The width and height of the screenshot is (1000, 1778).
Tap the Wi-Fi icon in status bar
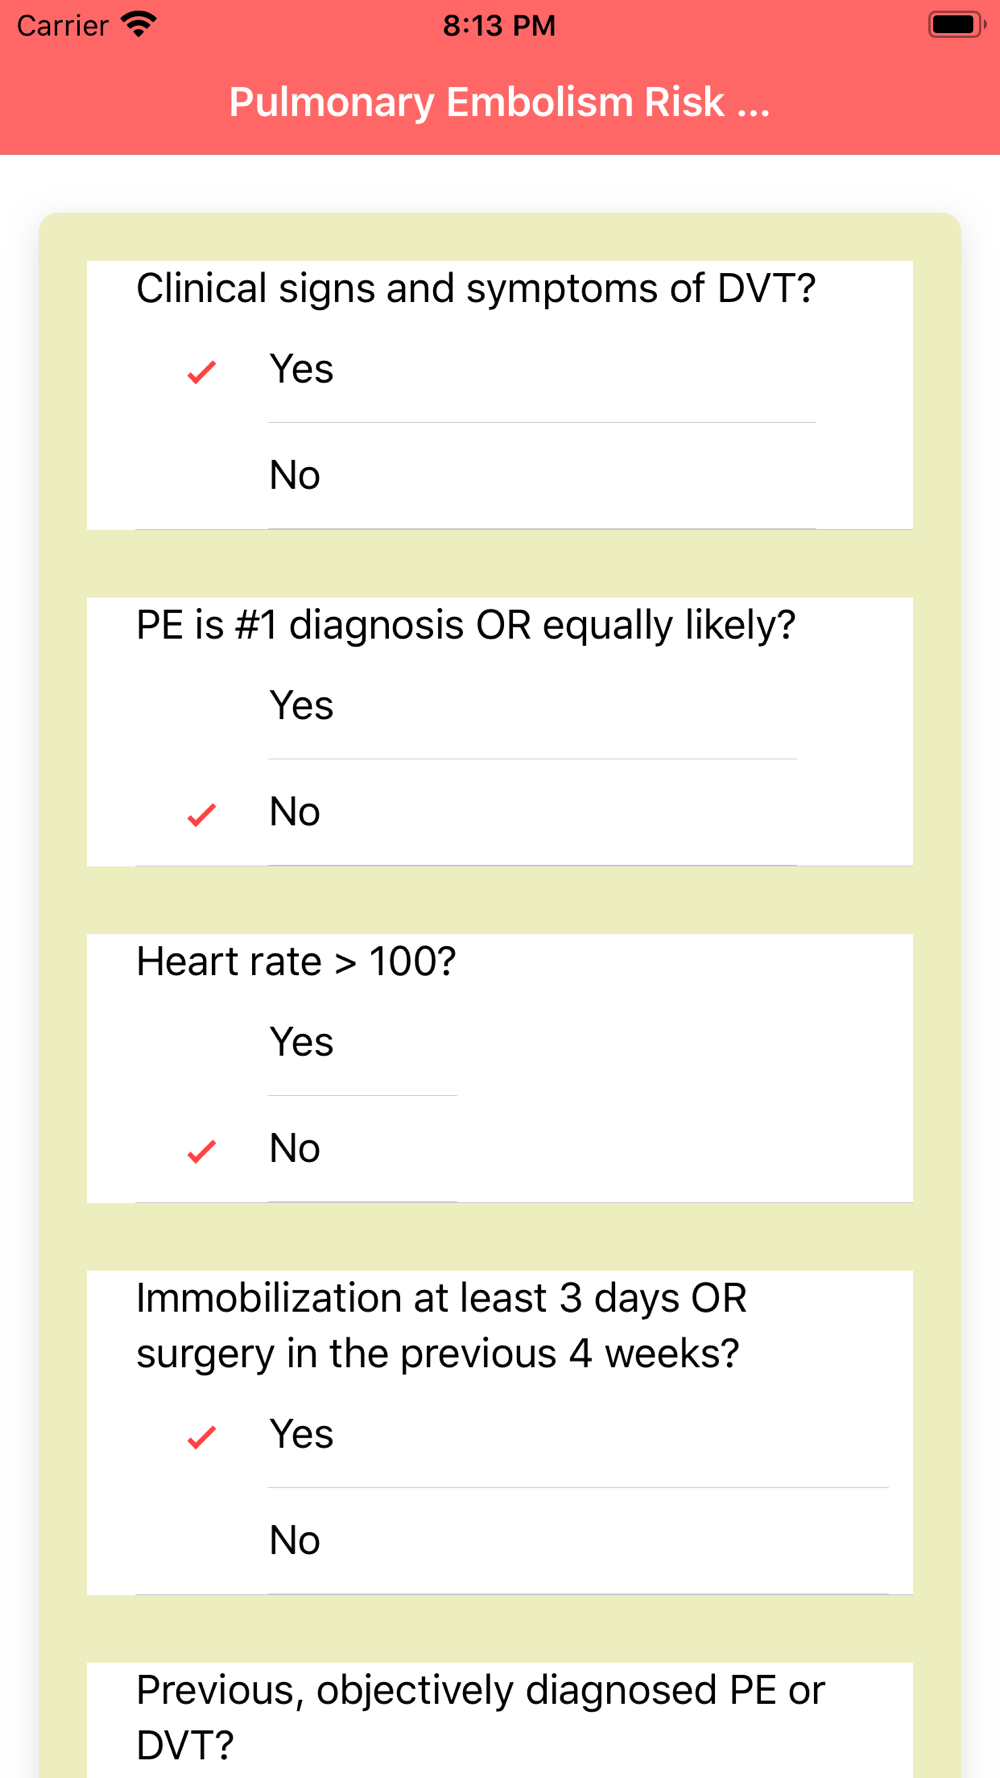click(x=139, y=25)
